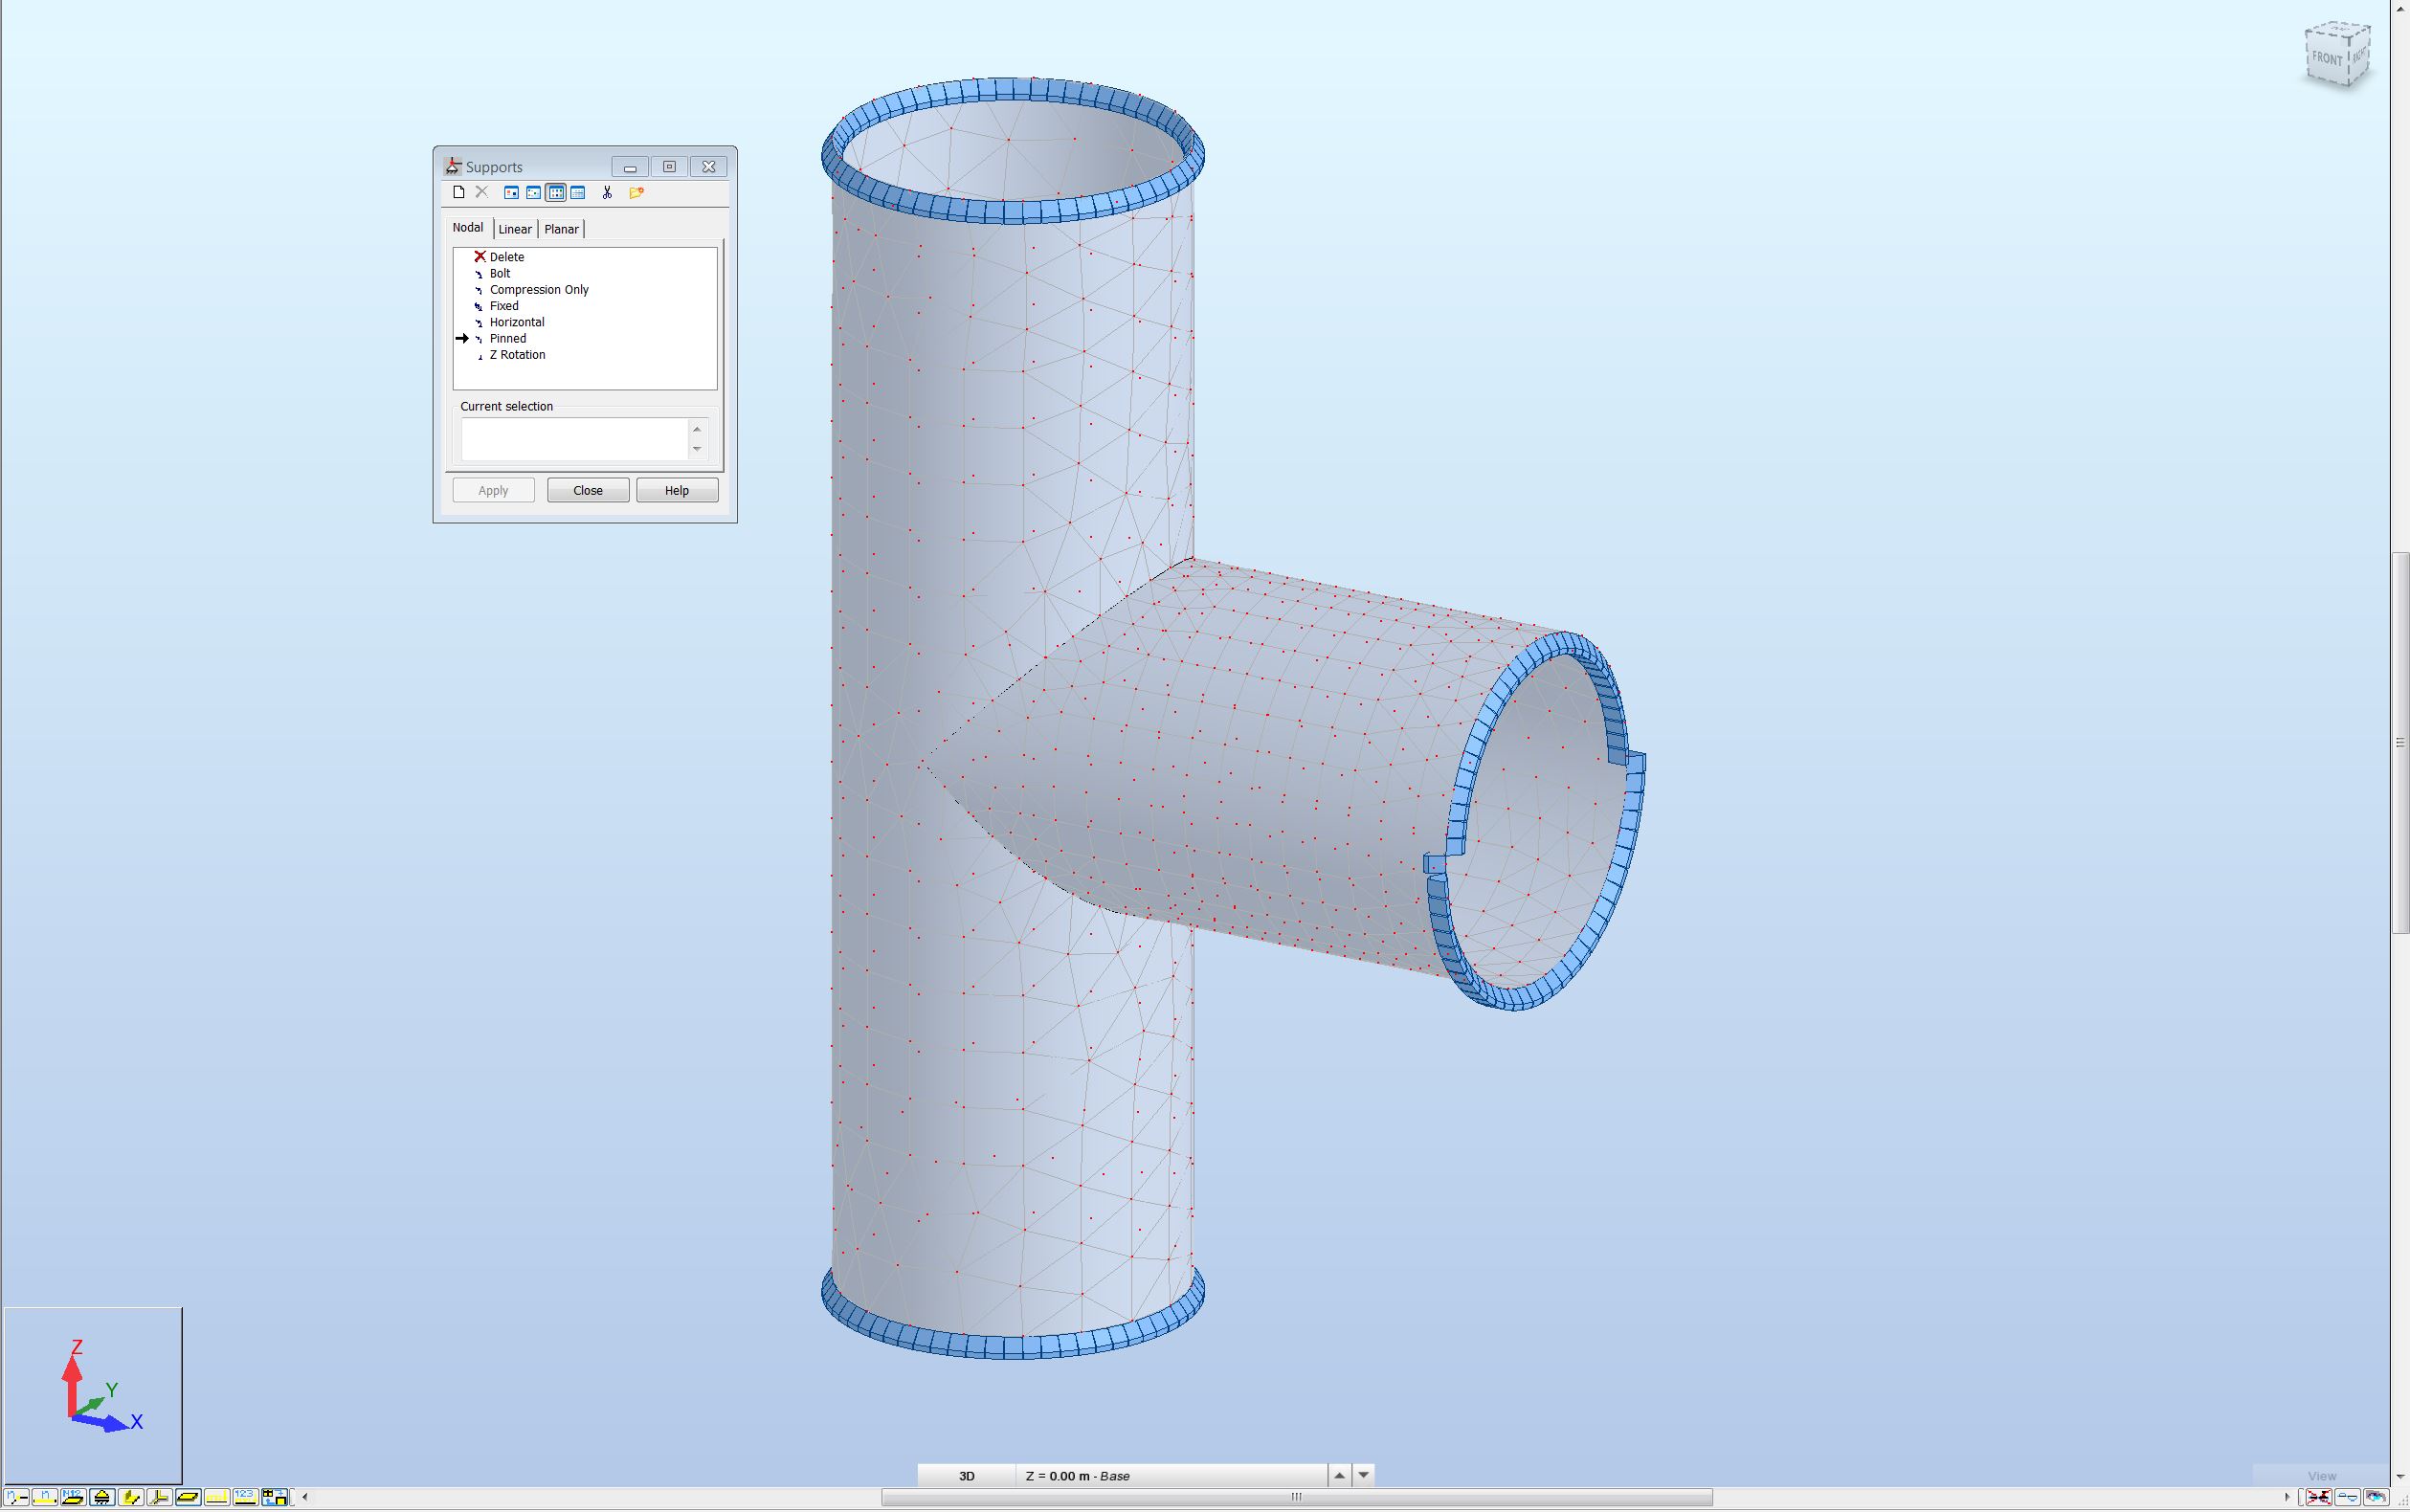Click the Help button
2410x1512 pixels.
coord(676,490)
